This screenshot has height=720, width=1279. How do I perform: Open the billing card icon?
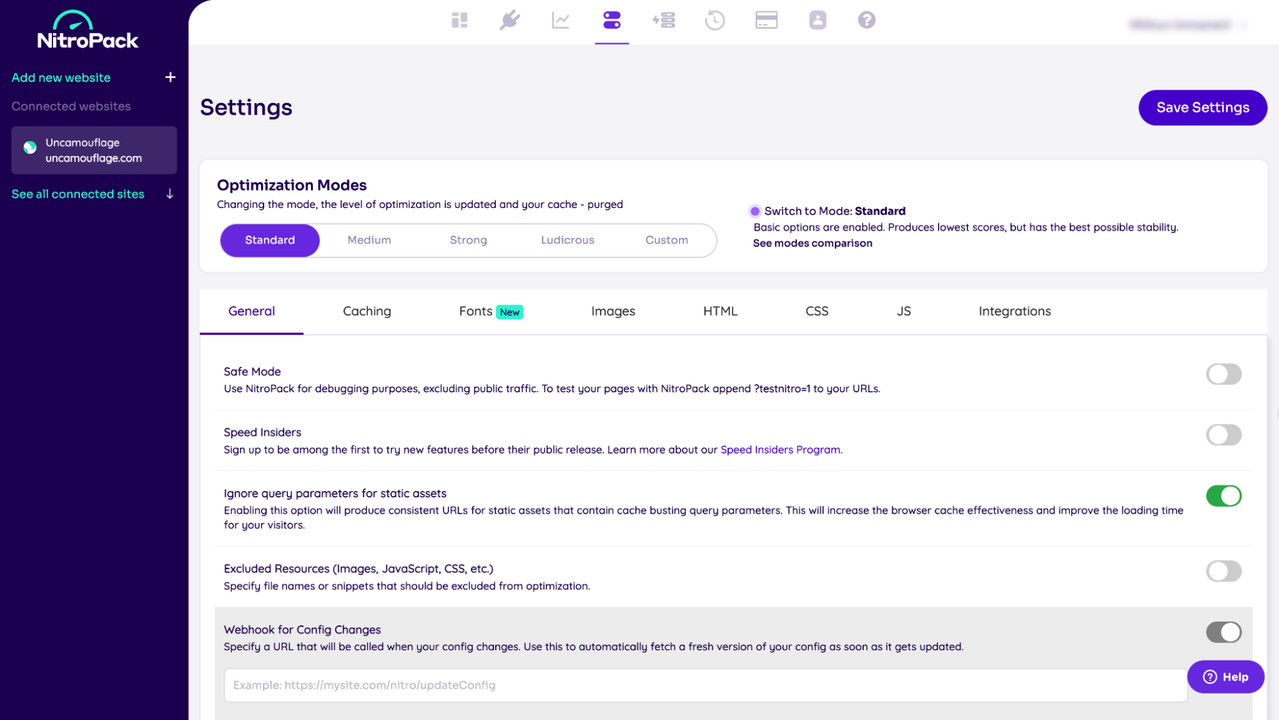pos(766,20)
